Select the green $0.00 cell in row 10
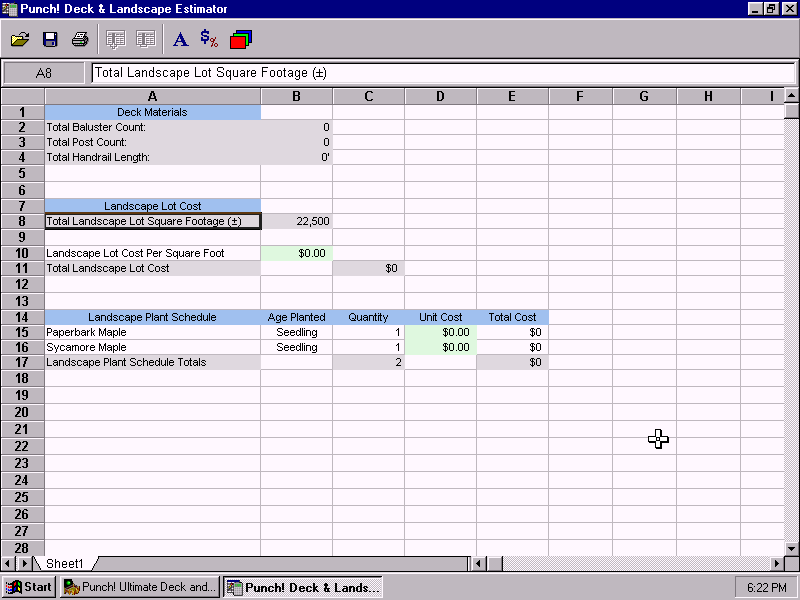 coord(296,253)
